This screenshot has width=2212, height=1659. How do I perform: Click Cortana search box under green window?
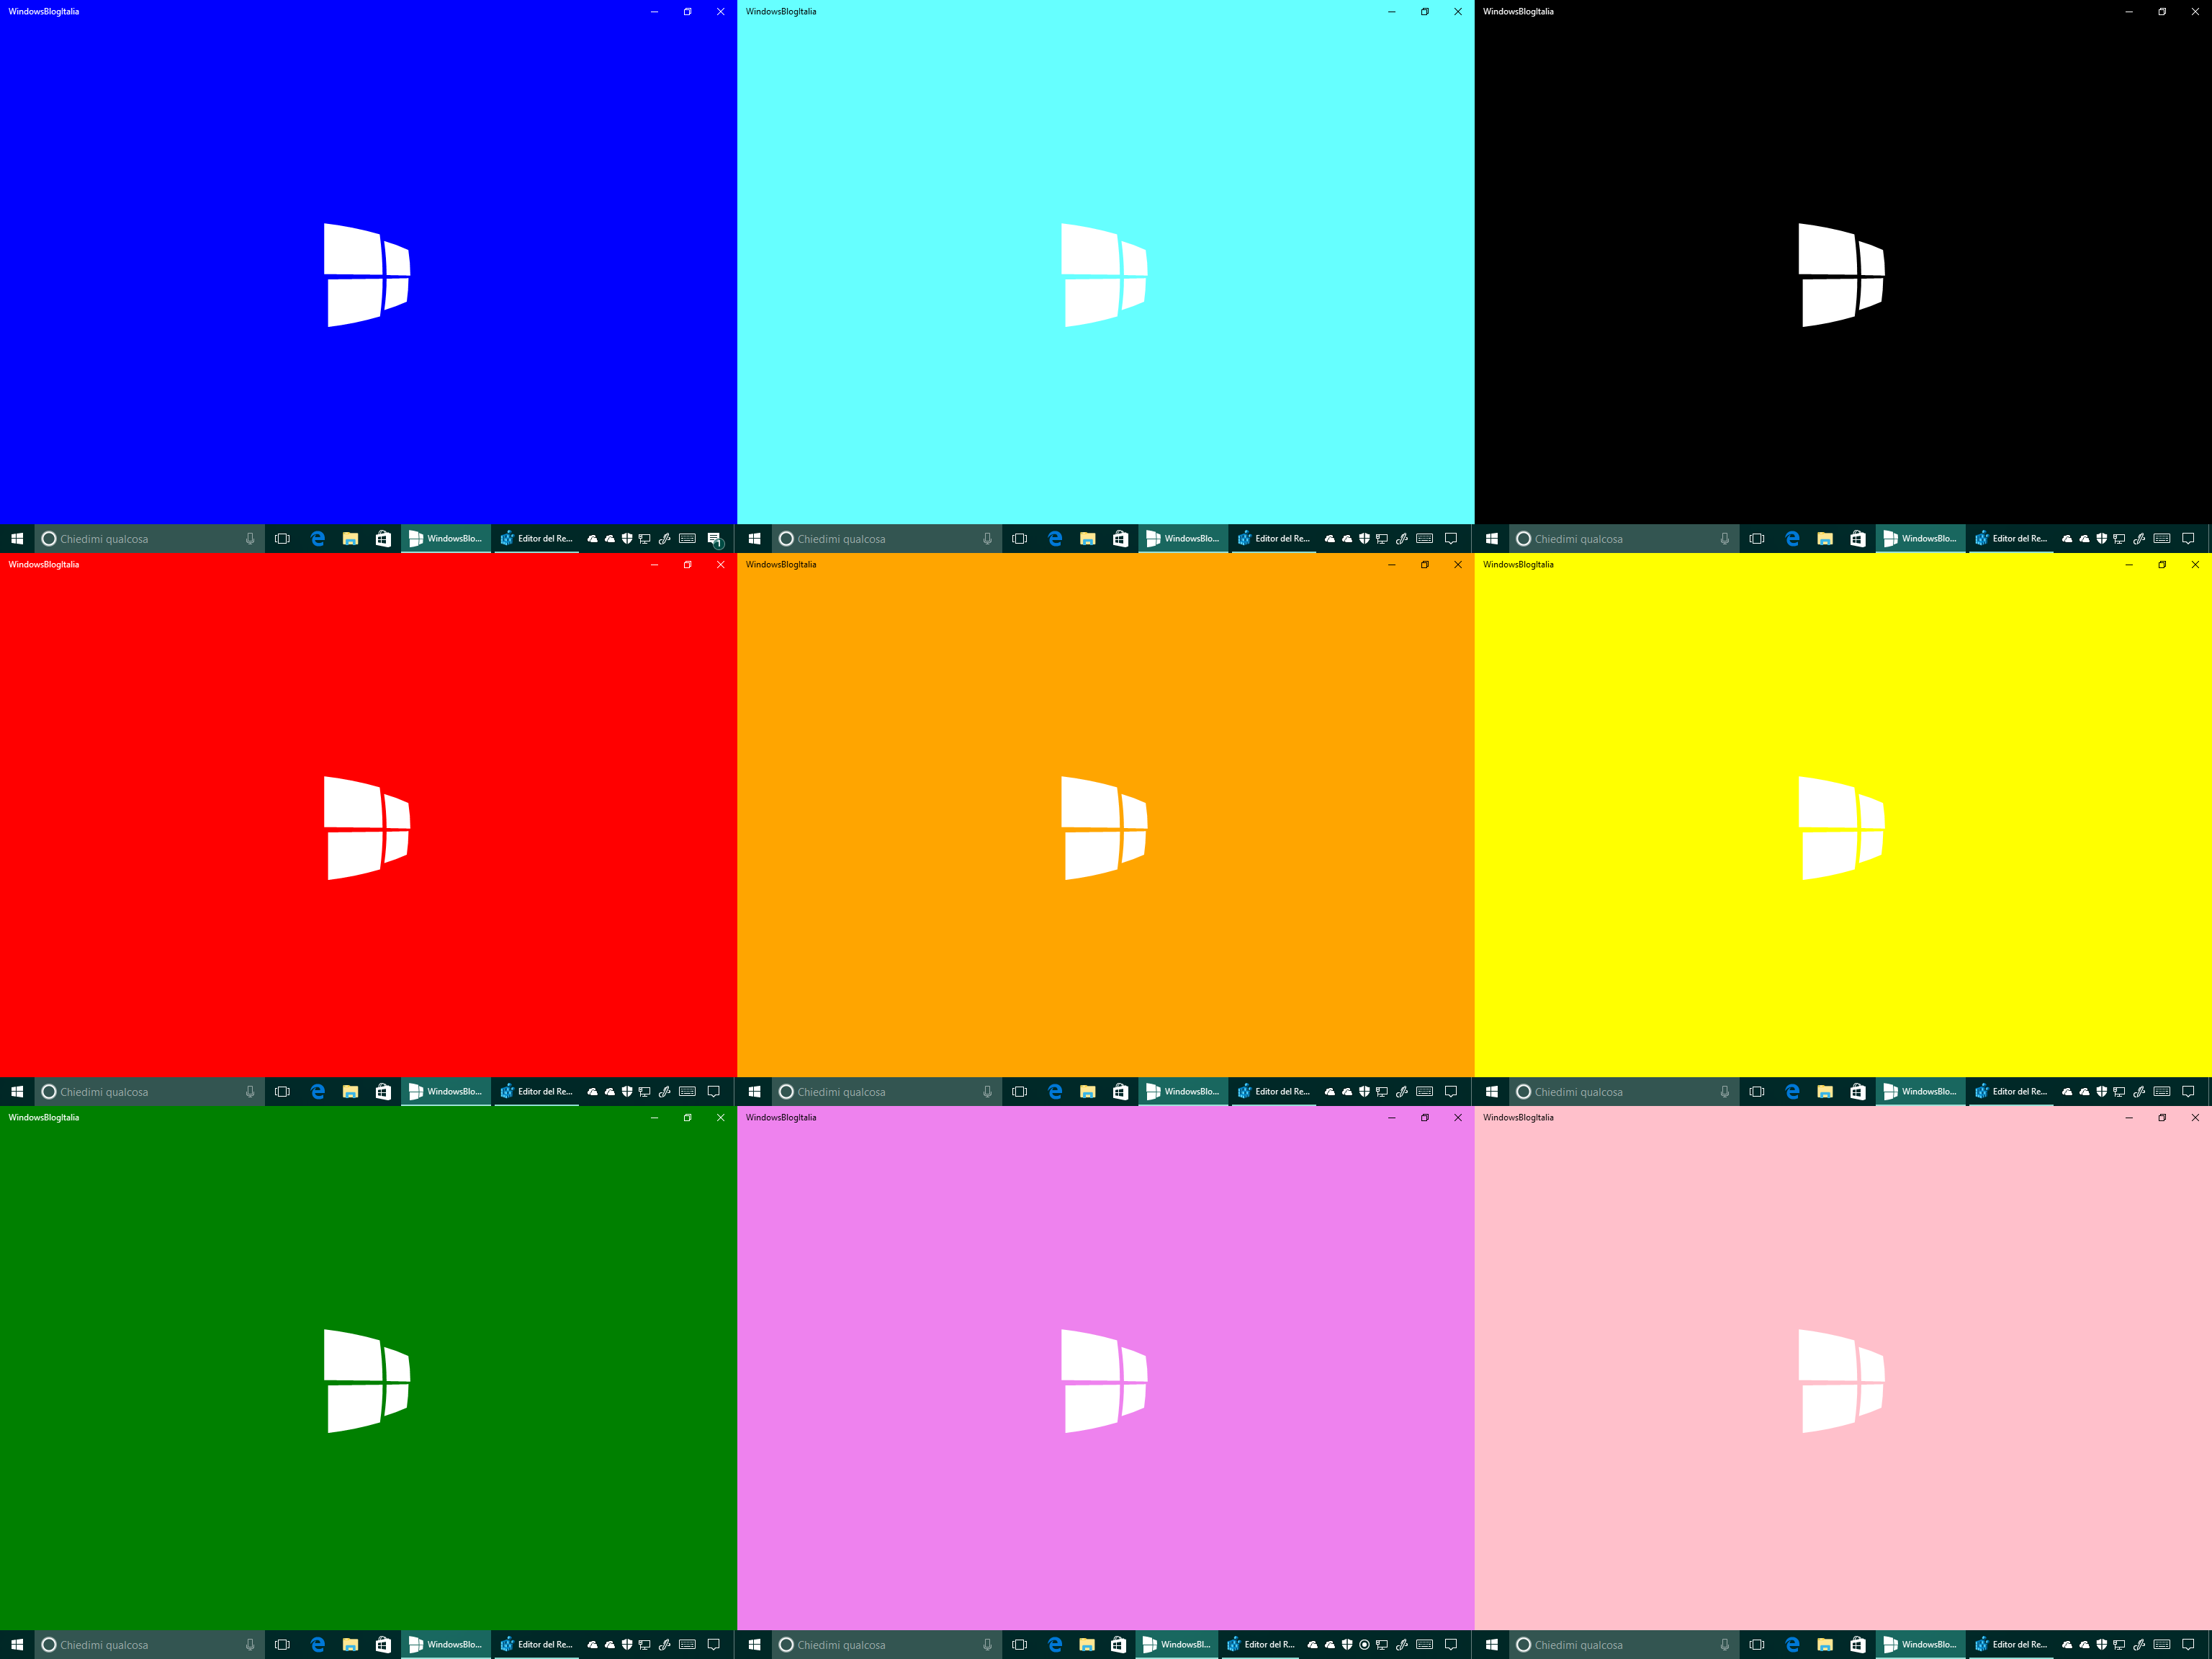point(150,1645)
